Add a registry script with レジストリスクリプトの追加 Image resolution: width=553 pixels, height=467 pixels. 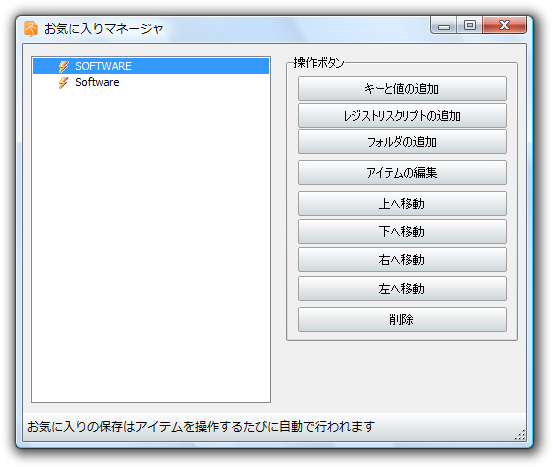tap(402, 115)
